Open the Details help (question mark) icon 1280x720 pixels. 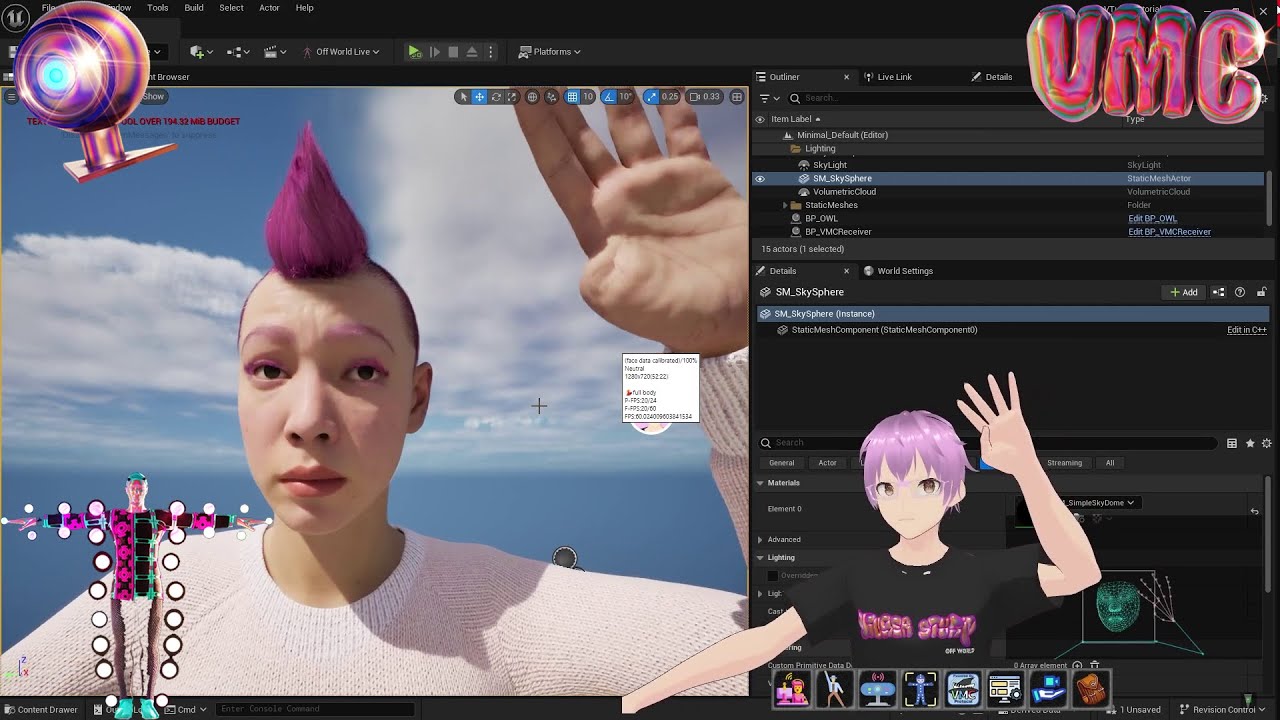[x=1240, y=292]
